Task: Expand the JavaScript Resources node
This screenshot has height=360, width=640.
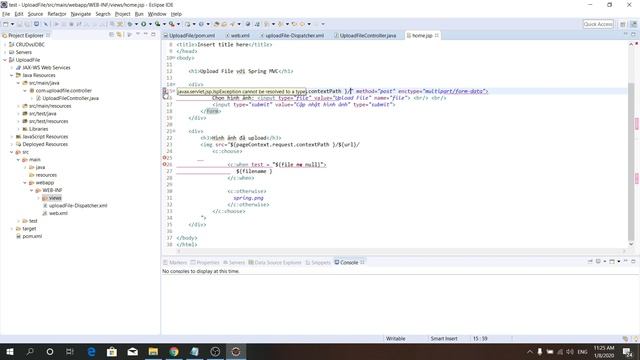Action: (x=11, y=137)
